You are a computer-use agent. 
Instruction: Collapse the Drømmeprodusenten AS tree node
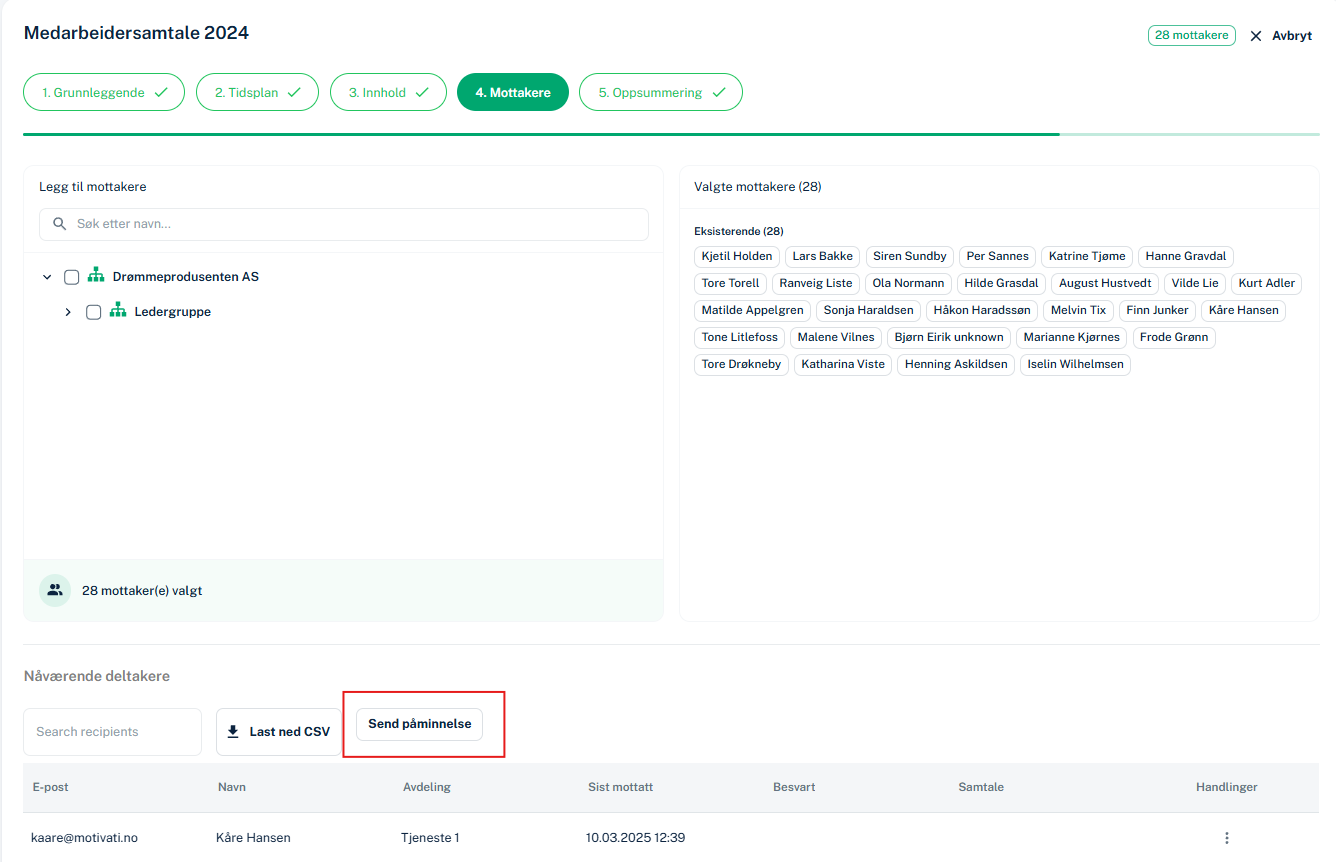47,277
